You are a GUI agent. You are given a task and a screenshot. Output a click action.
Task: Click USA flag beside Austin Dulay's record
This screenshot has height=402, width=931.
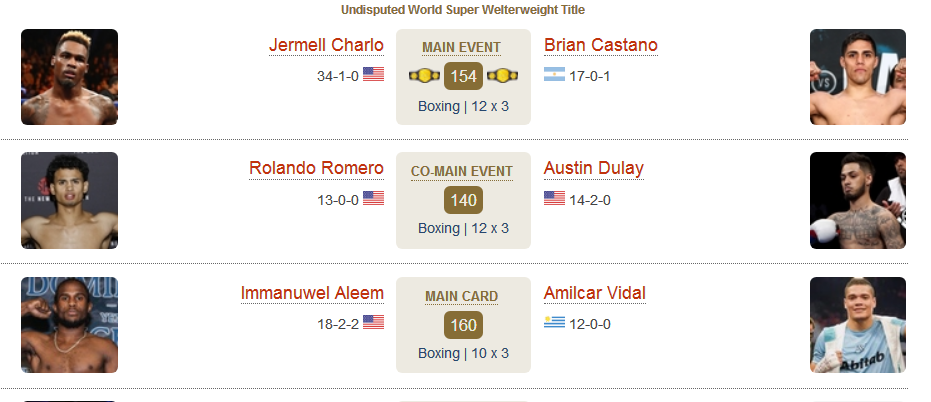555,198
